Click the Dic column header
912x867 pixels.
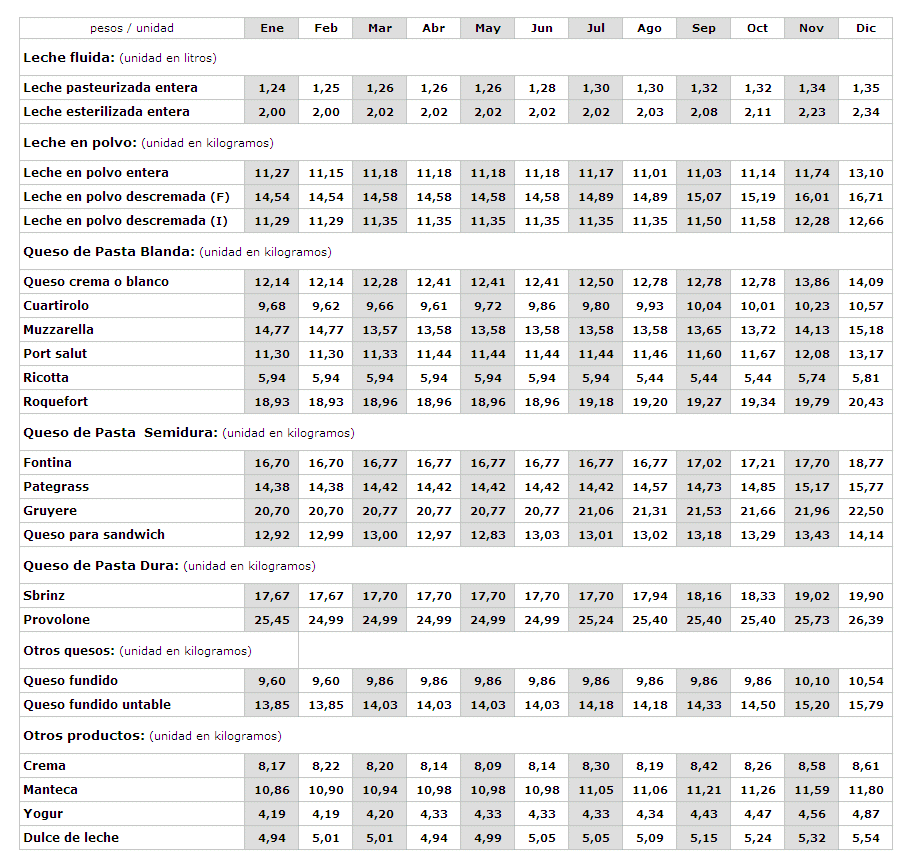(x=865, y=28)
